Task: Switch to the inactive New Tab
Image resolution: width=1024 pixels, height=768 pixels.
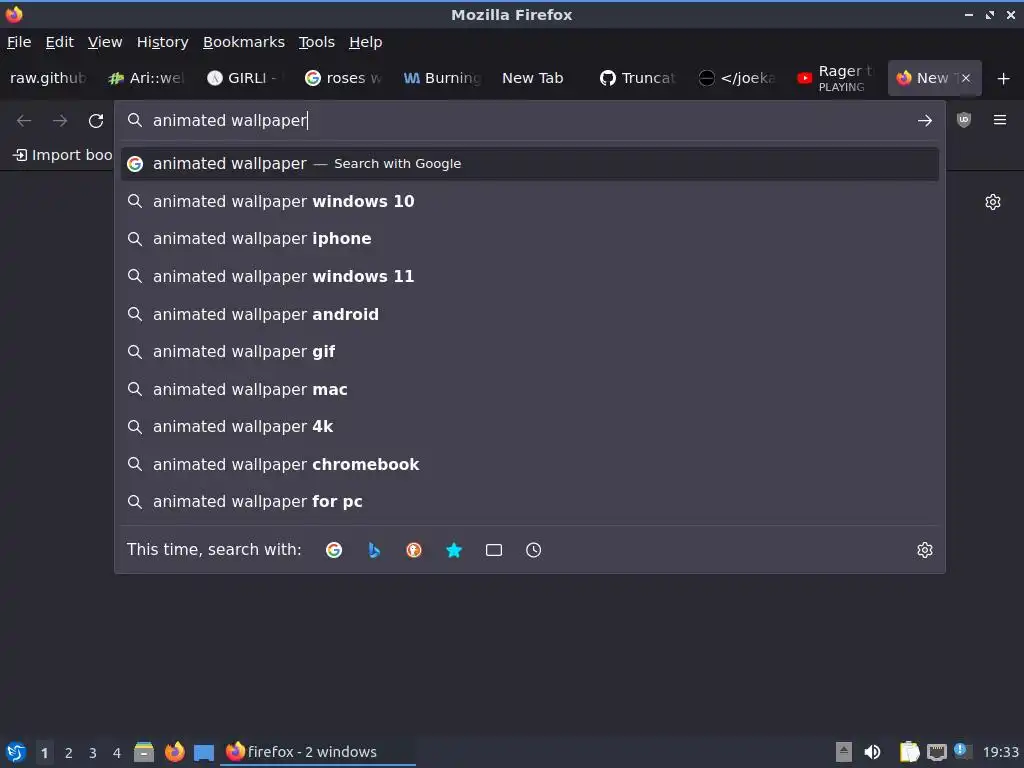Action: point(541,78)
